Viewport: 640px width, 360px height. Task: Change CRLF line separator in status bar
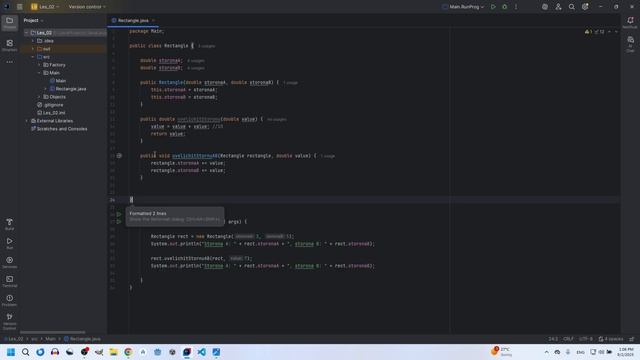pos(568,339)
